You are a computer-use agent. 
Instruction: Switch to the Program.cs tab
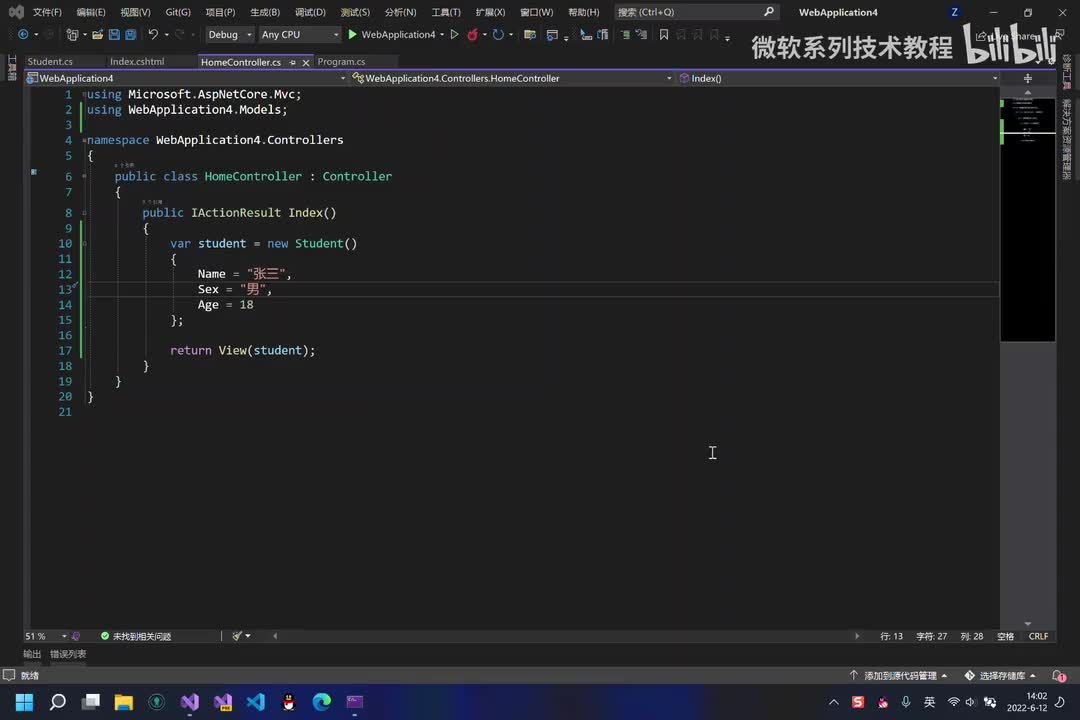(x=341, y=62)
